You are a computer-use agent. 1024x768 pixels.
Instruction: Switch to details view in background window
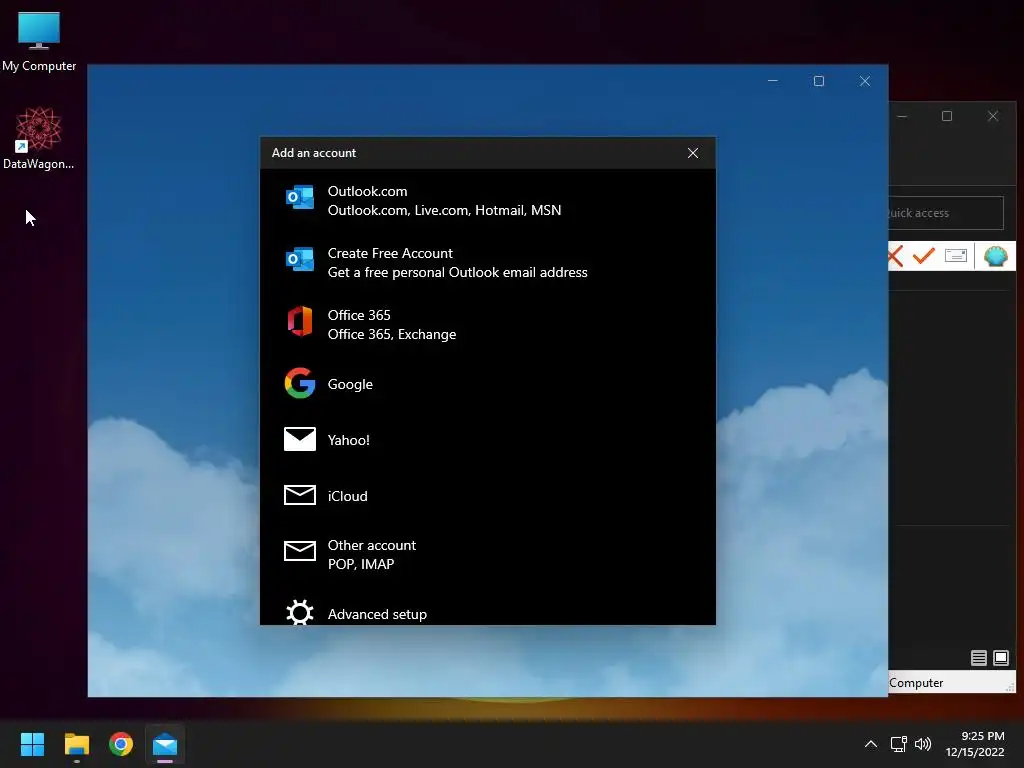click(x=978, y=658)
